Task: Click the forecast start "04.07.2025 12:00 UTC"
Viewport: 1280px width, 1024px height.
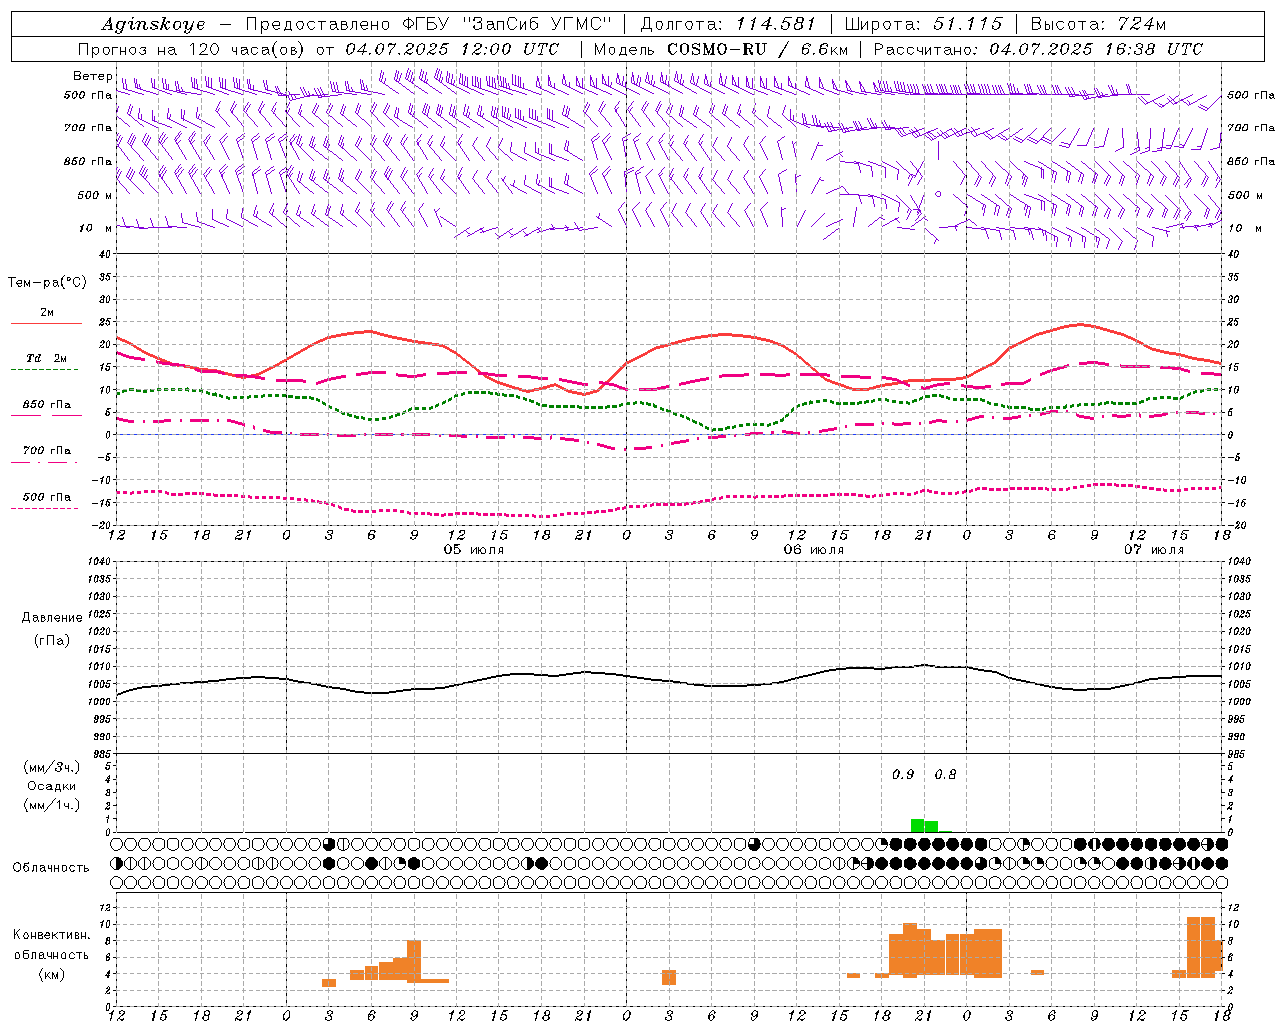Action: (x=452, y=49)
